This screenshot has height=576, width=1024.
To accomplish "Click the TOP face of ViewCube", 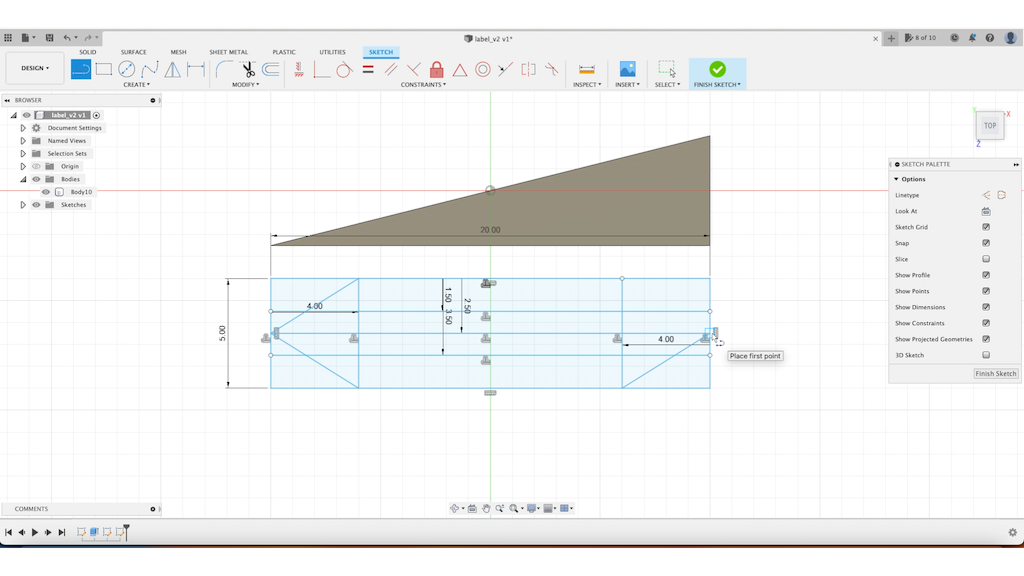I will click(990, 125).
